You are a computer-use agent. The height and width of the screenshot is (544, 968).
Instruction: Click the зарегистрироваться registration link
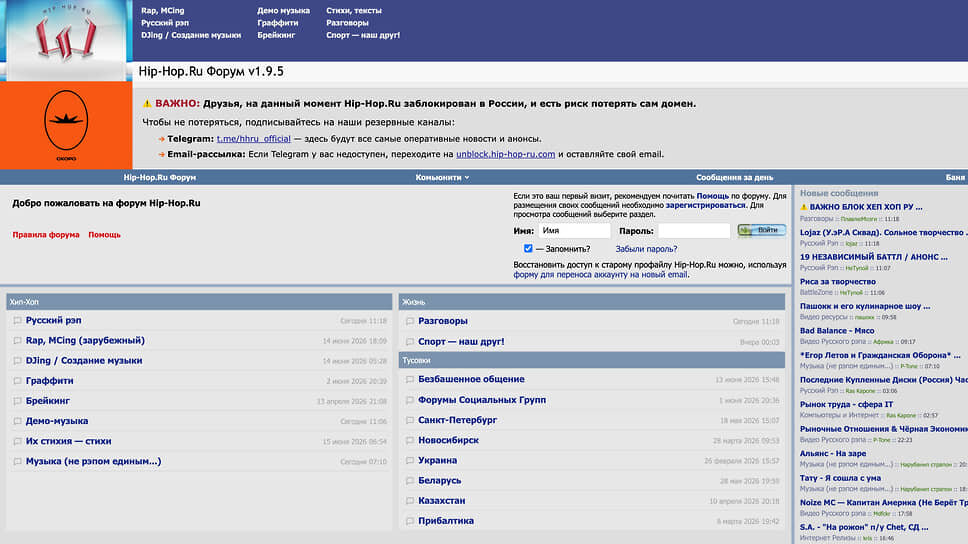(706, 205)
